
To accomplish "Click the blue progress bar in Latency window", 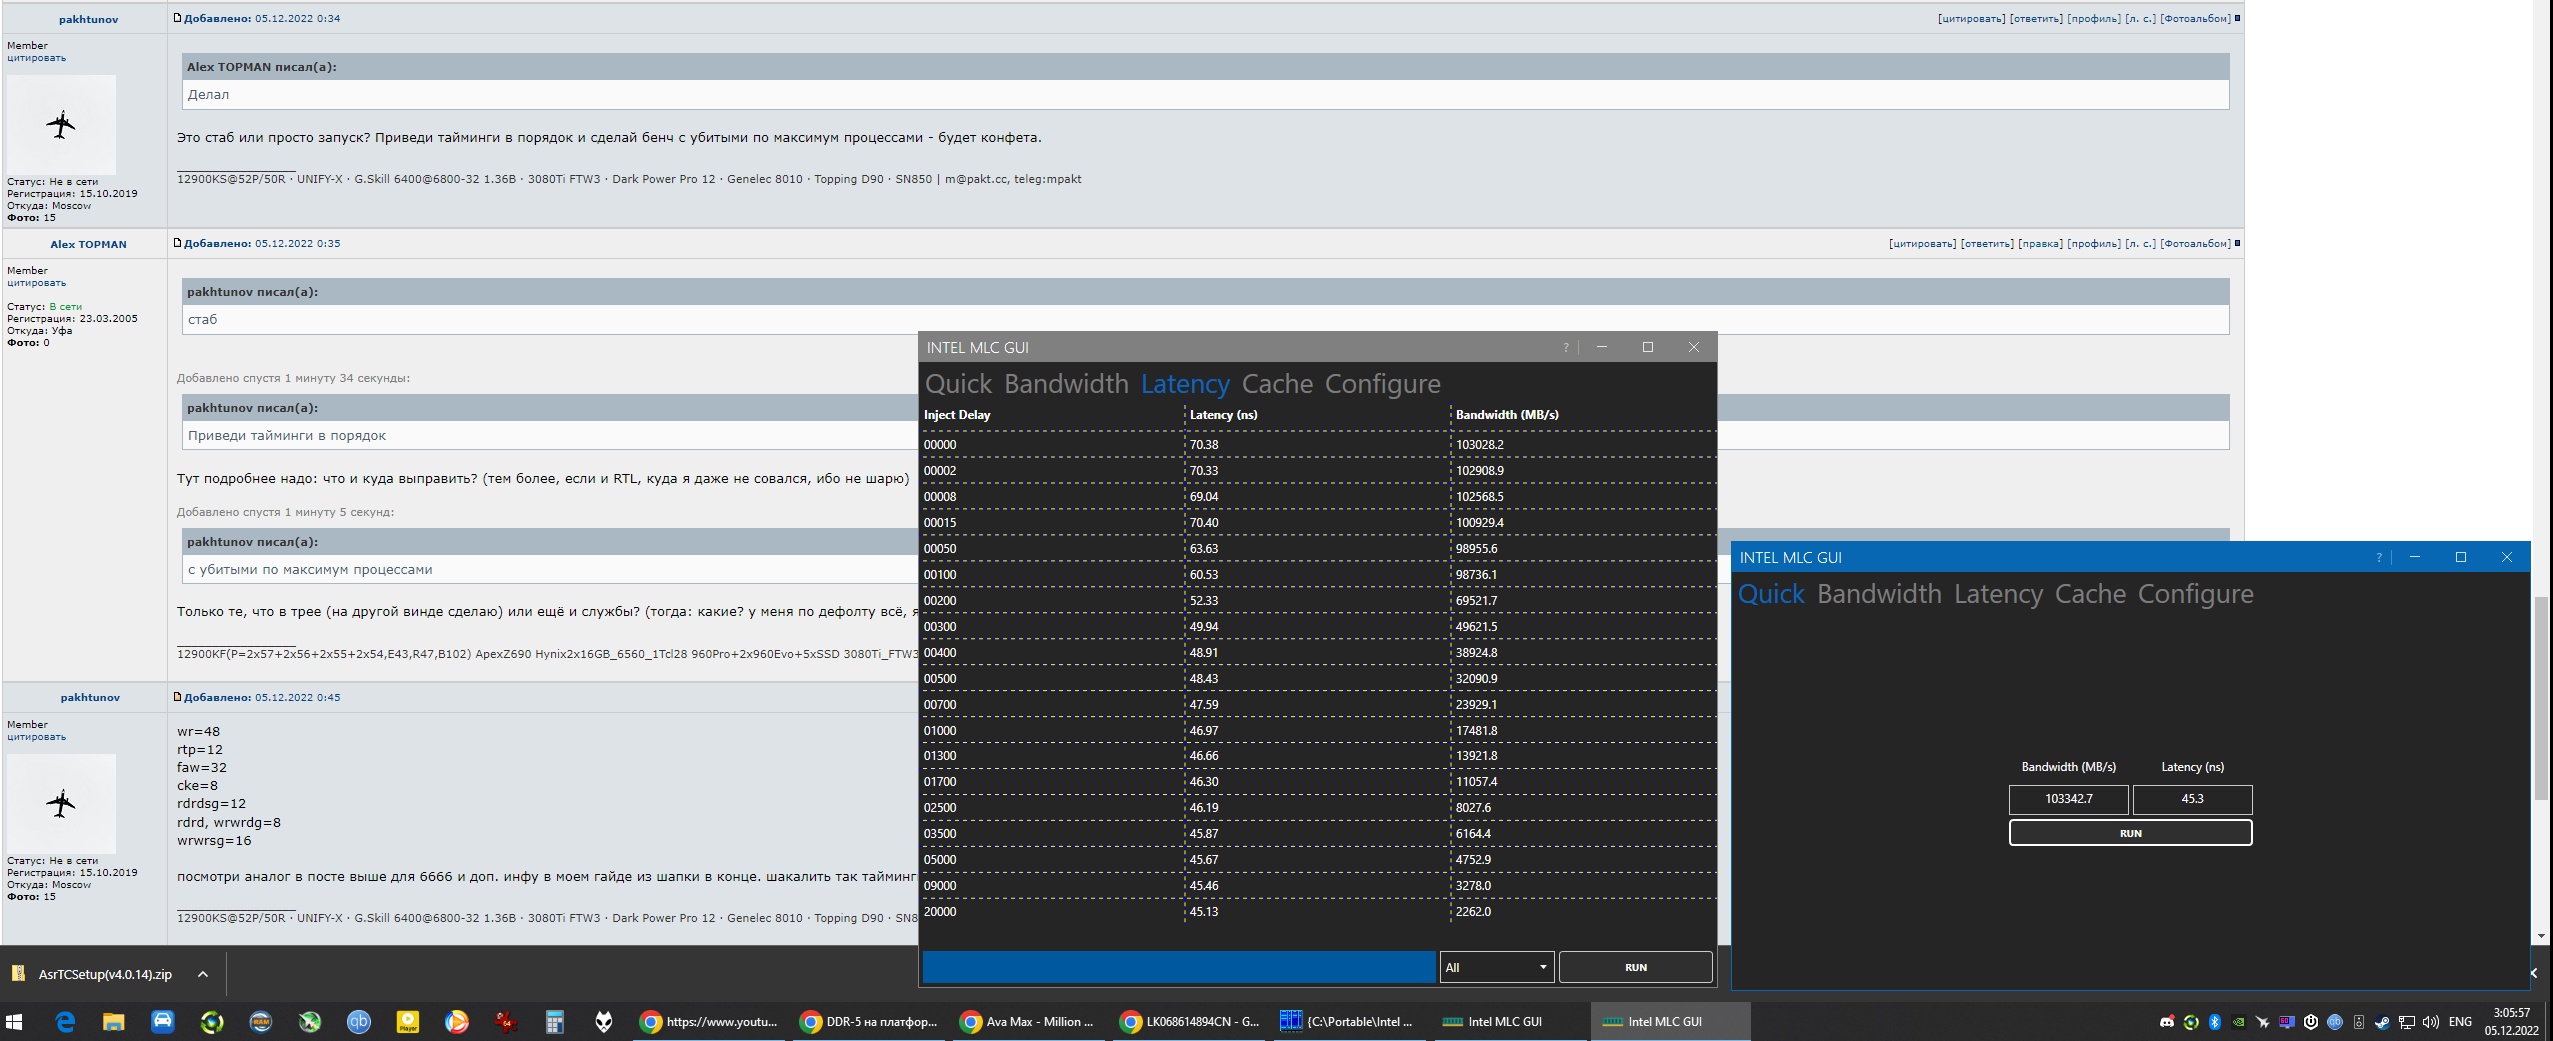I will [x=1179, y=967].
